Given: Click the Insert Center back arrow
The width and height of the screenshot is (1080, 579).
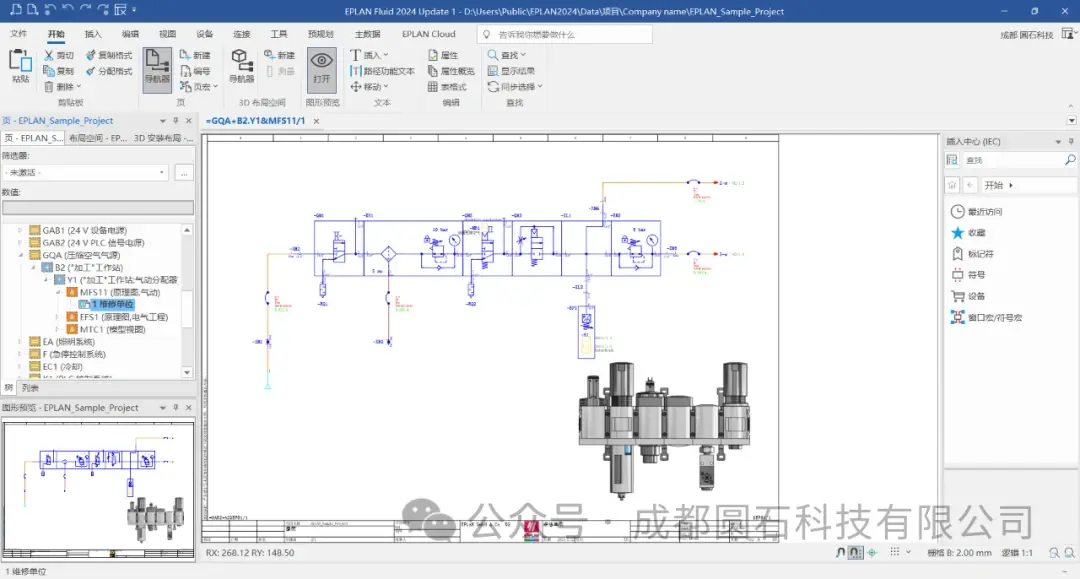Looking at the screenshot, I should pyautogui.click(x=970, y=185).
